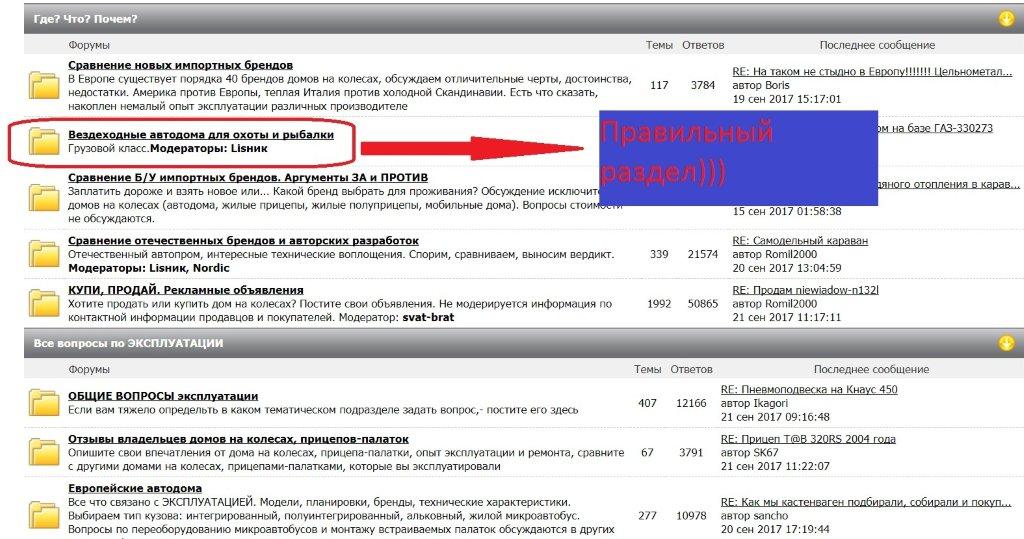This screenshot has width=1024, height=539.
Task: Open last post link mentioning ГАЗ-330273
Action: click(x=935, y=128)
